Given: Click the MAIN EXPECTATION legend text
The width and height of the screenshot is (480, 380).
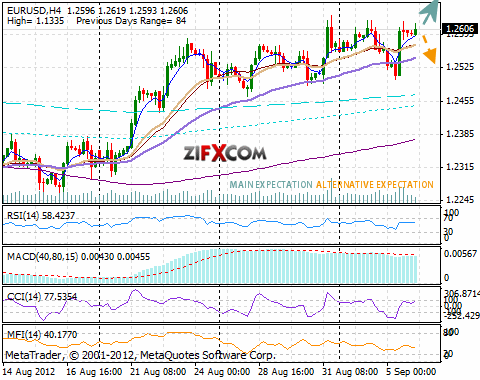Looking at the screenshot, I should (x=271, y=185).
